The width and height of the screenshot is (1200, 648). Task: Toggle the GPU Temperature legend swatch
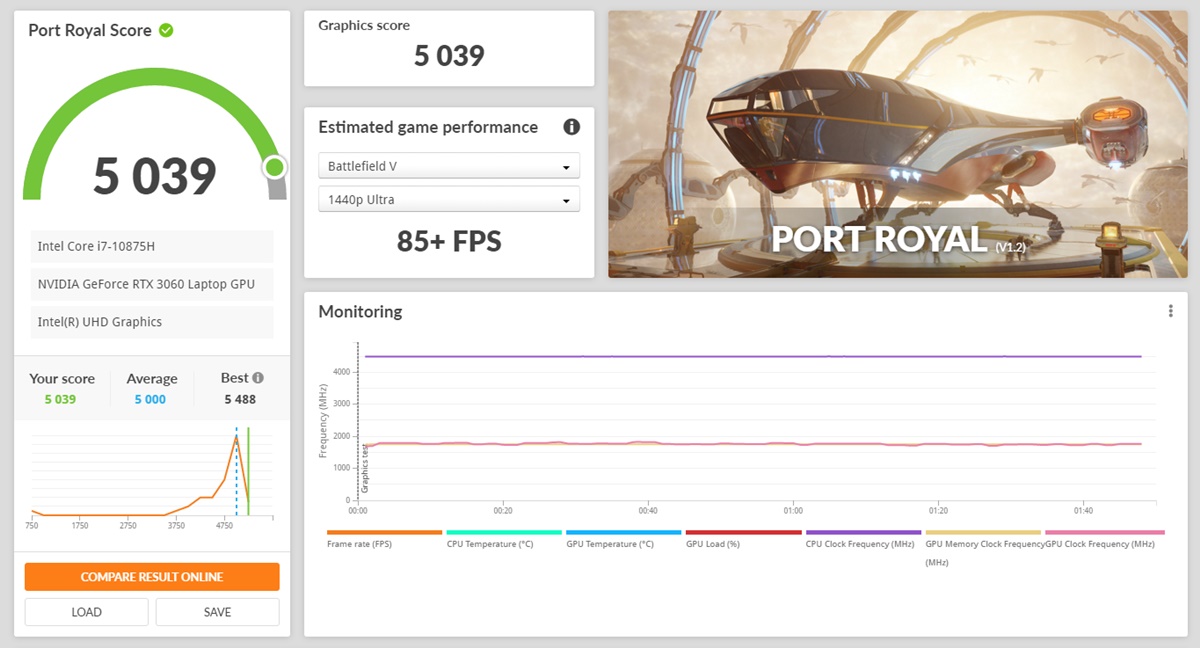pyautogui.click(x=623, y=532)
